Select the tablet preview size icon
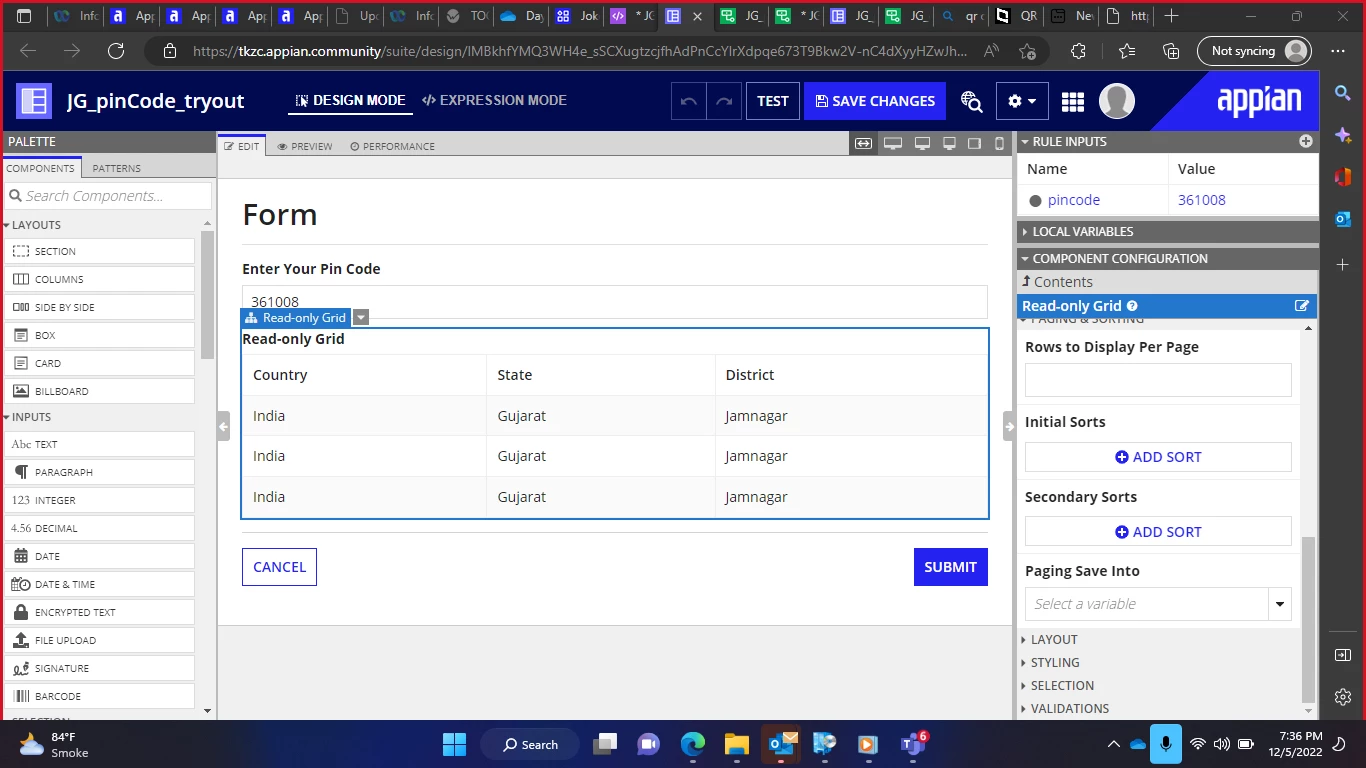 pos(974,144)
